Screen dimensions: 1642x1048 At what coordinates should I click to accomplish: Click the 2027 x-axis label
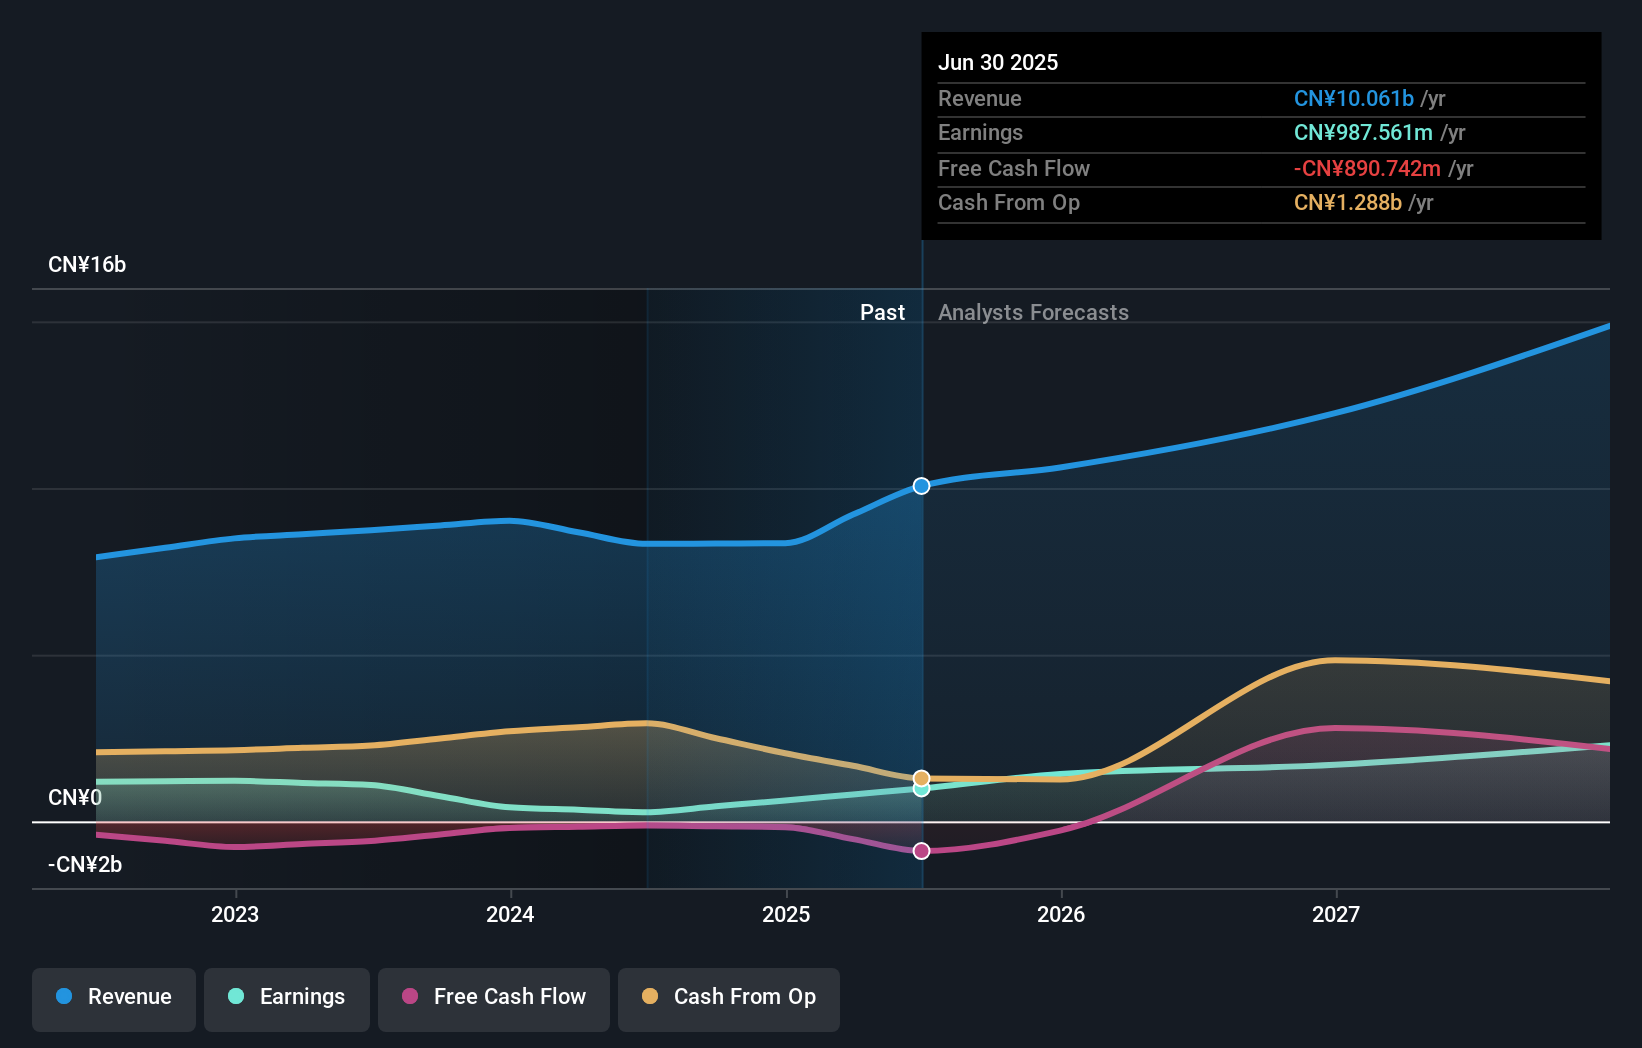[1336, 914]
